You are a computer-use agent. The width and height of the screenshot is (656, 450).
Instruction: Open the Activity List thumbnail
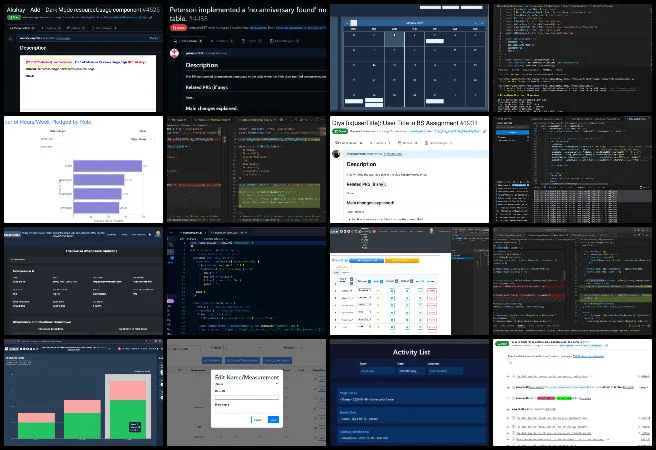[x=409, y=392]
